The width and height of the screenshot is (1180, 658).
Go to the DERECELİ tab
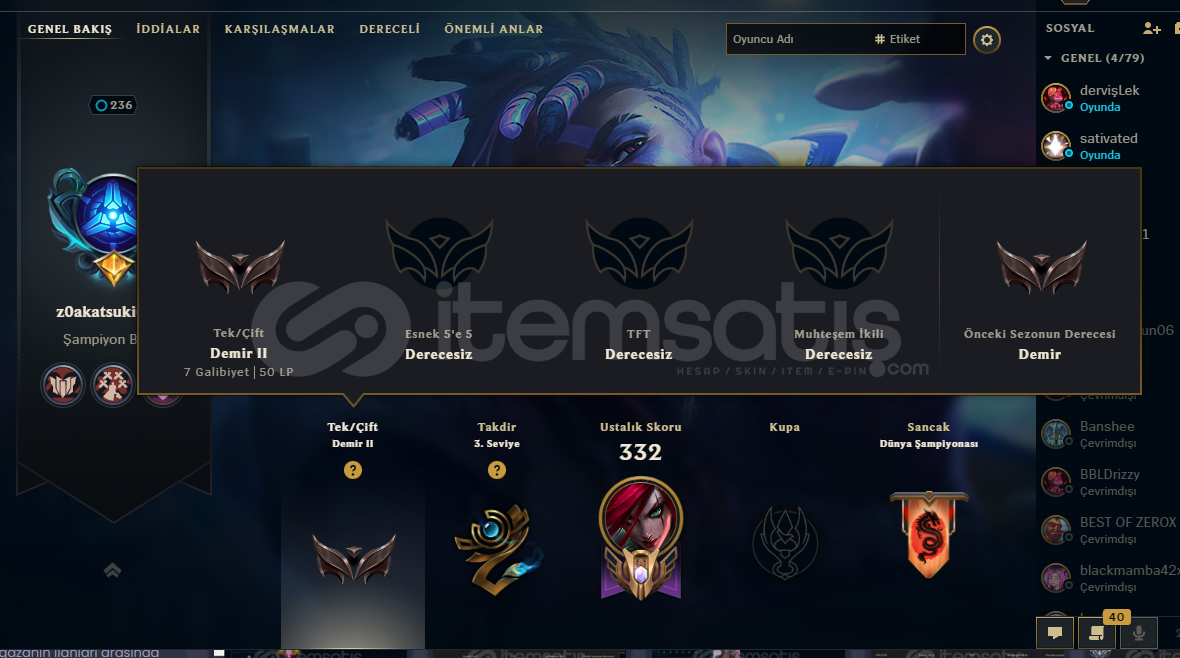389,29
